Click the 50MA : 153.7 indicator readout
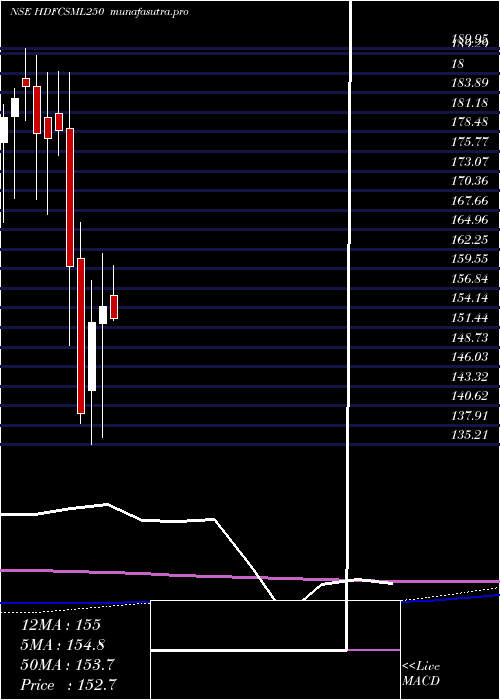Image resolution: width=500 pixels, height=700 pixels. pyautogui.click(x=67, y=665)
